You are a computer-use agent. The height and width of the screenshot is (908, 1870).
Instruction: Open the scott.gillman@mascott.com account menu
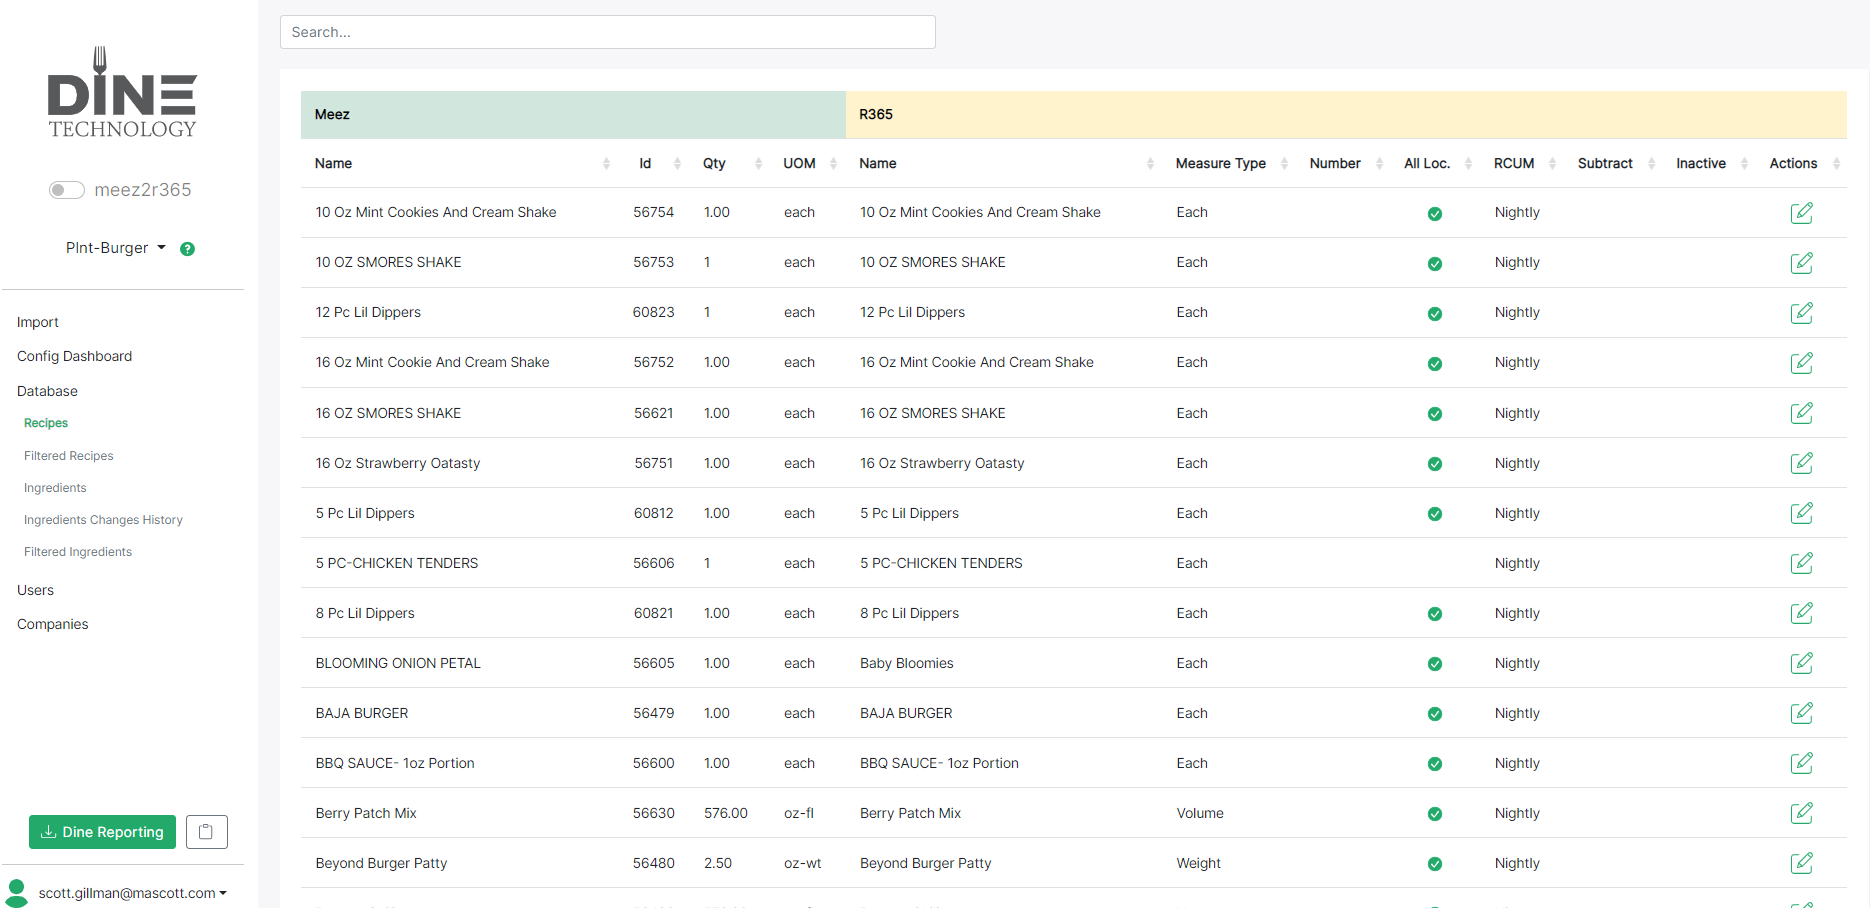[132, 893]
